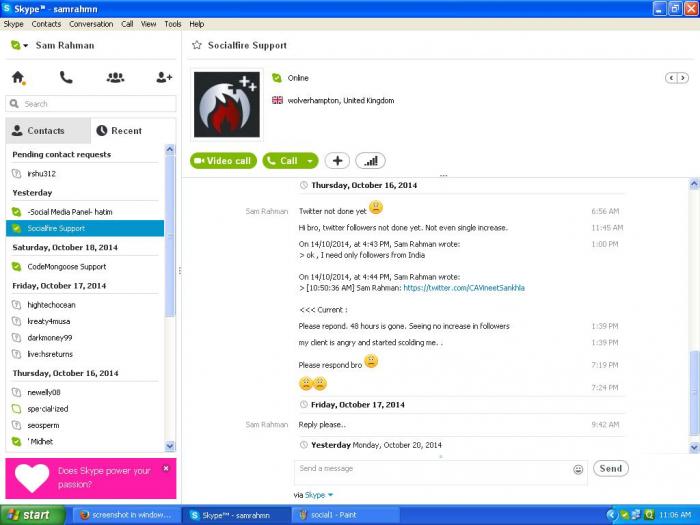Screen dimensions: 700x525
Task: Click the Send button
Action: click(611, 468)
